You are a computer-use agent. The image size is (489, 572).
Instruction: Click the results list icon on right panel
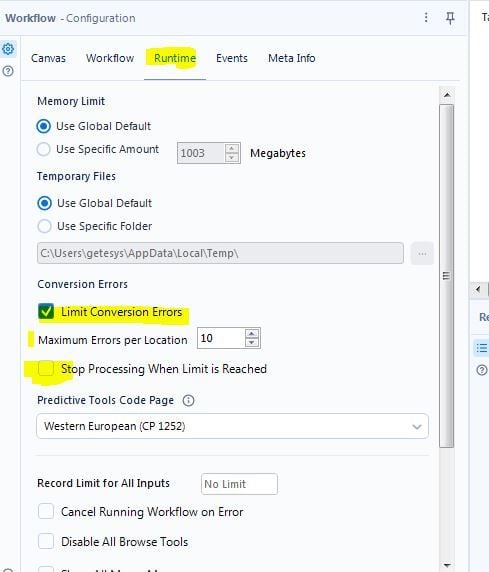pos(482,348)
